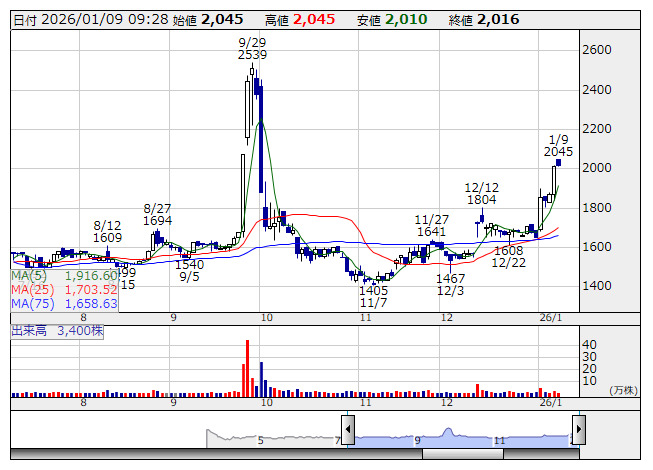Click the left range handle arrow
Image resolution: width=653 pixels, height=470 pixels.
pos(348,429)
